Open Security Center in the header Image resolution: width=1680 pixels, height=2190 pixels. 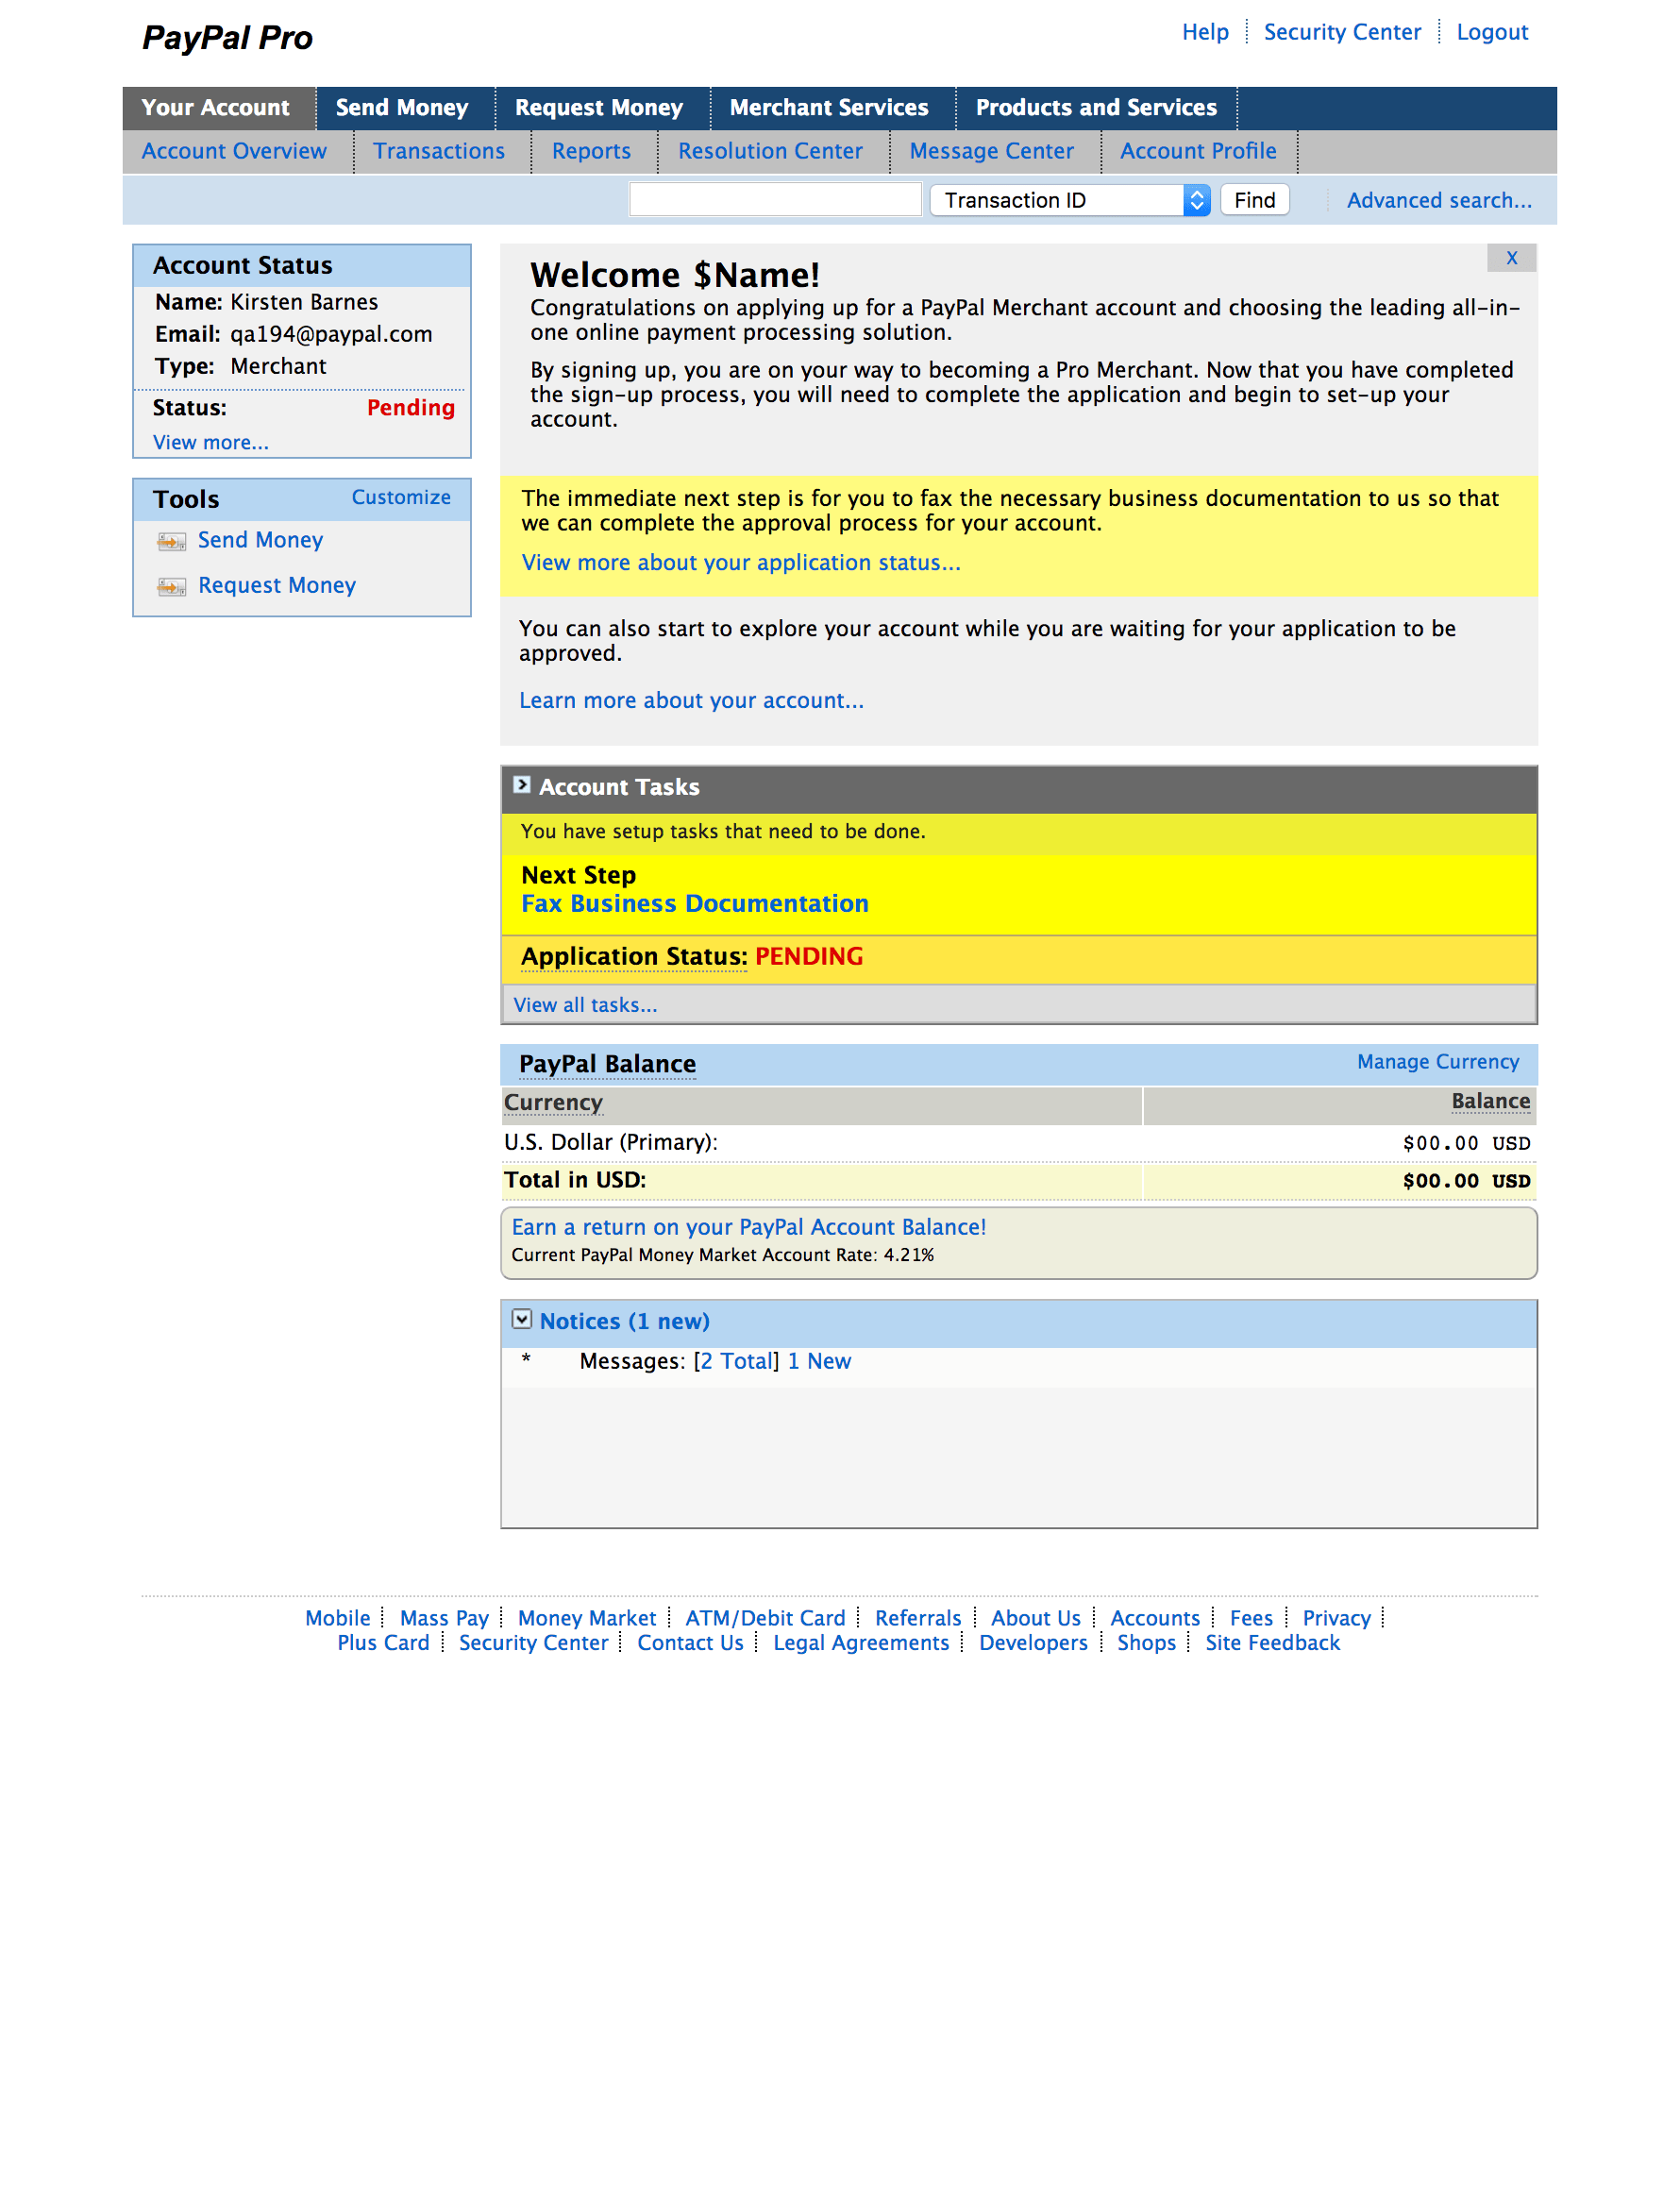click(x=1342, y=32)
